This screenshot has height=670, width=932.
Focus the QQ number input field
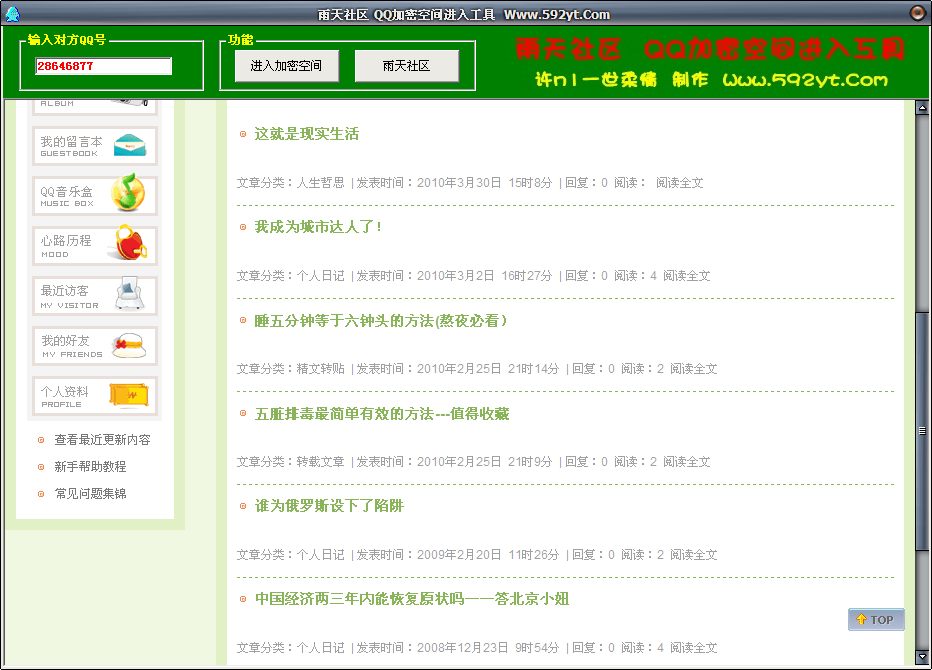click(103, 66)
